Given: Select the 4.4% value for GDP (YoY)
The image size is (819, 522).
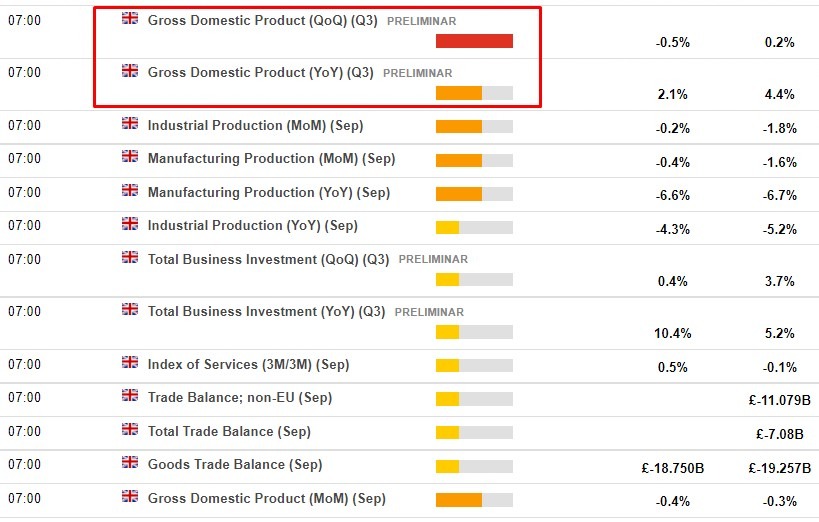Looking at the screenshot, I should click(x=779, y=95).
